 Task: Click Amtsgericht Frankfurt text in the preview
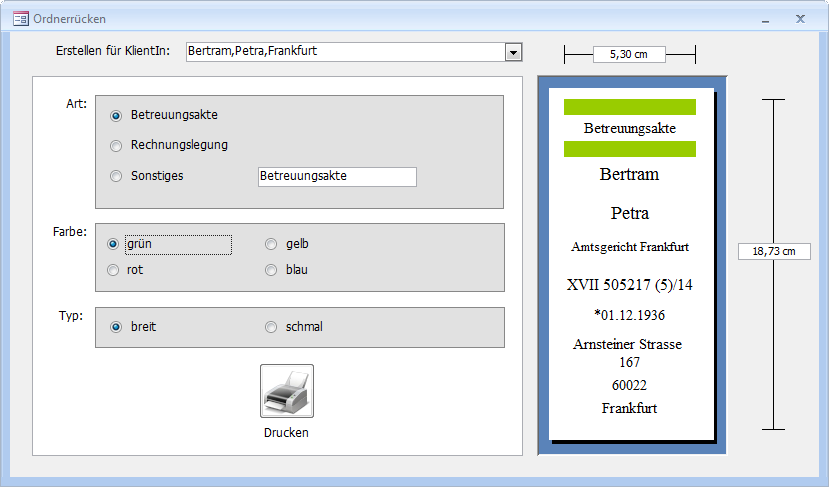[x=630, y=247]
